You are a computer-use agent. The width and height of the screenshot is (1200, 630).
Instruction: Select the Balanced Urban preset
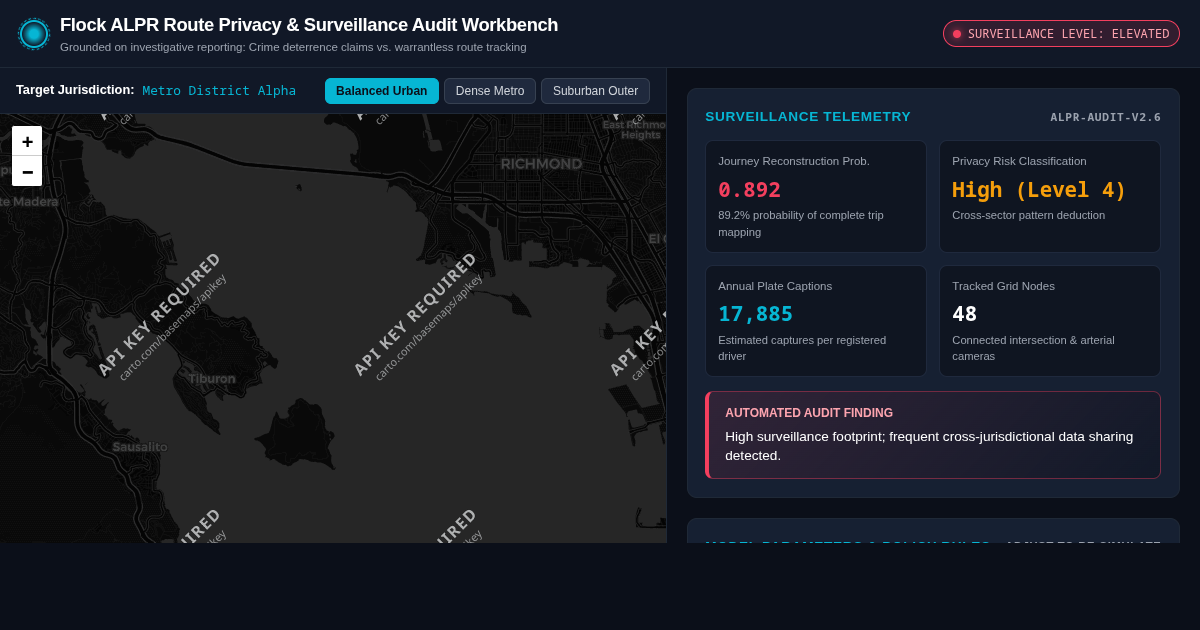tap(382, 91)
